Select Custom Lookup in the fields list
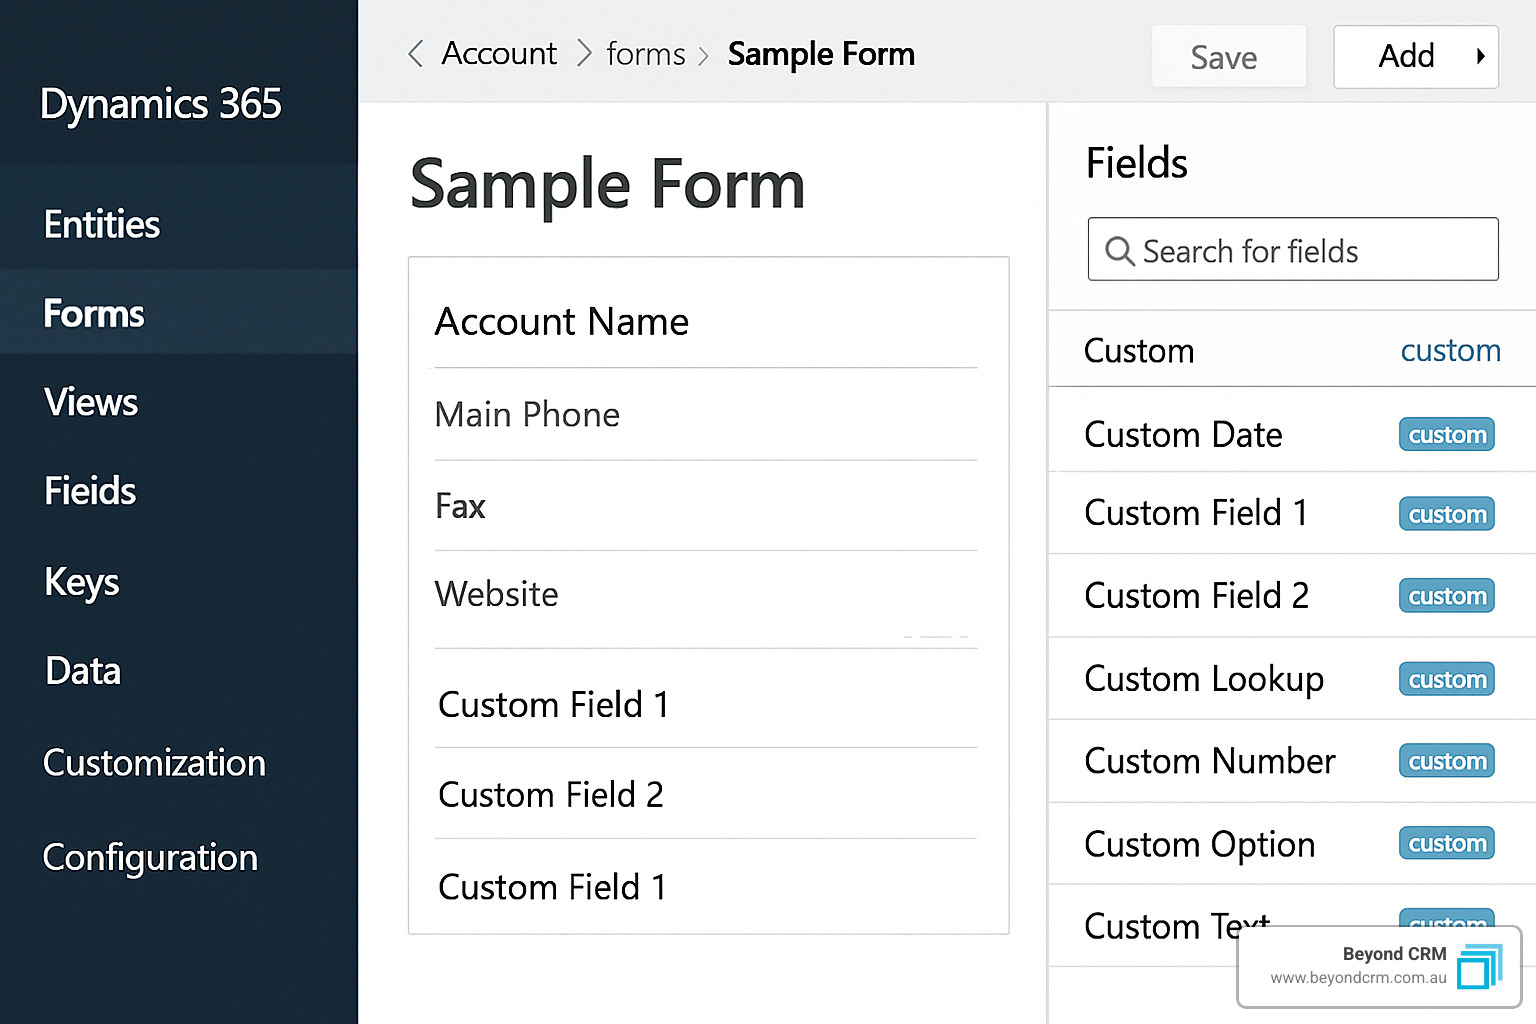The width and height of the screenshot is (1536, 1024). coord(1292,679)
